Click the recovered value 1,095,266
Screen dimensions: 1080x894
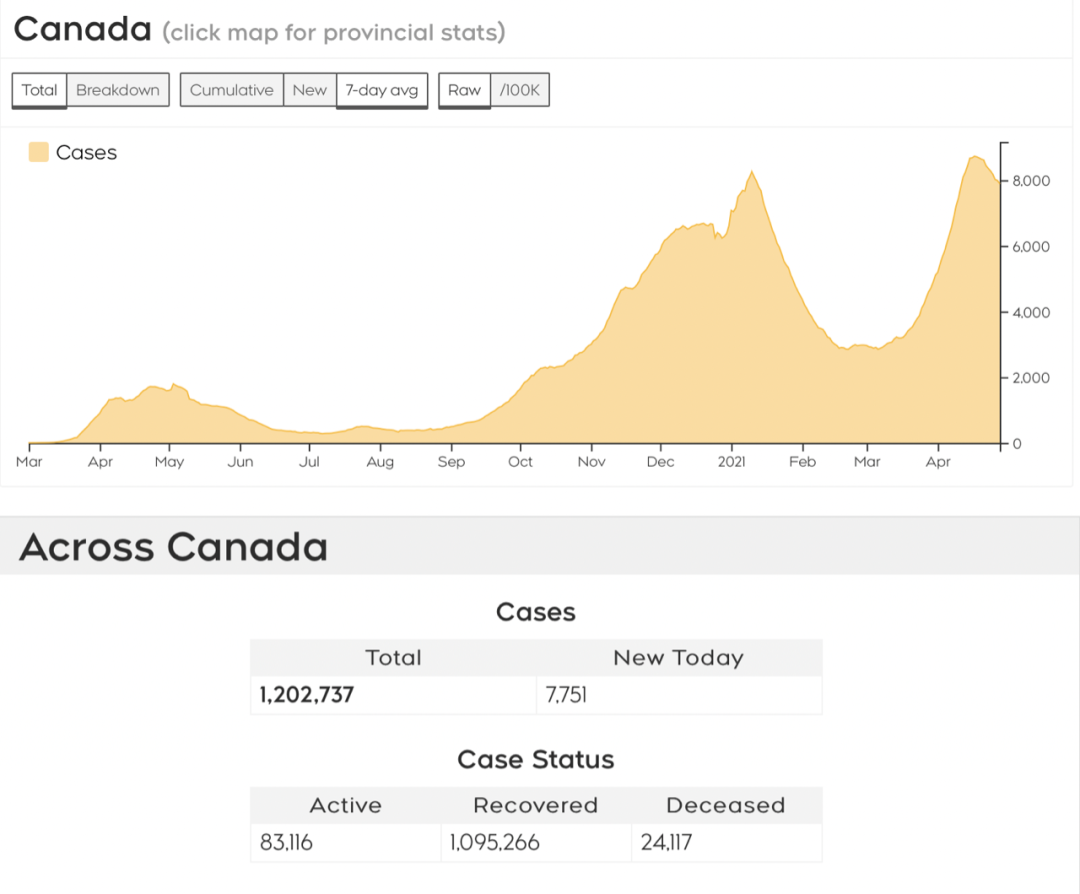click(495, 842)
